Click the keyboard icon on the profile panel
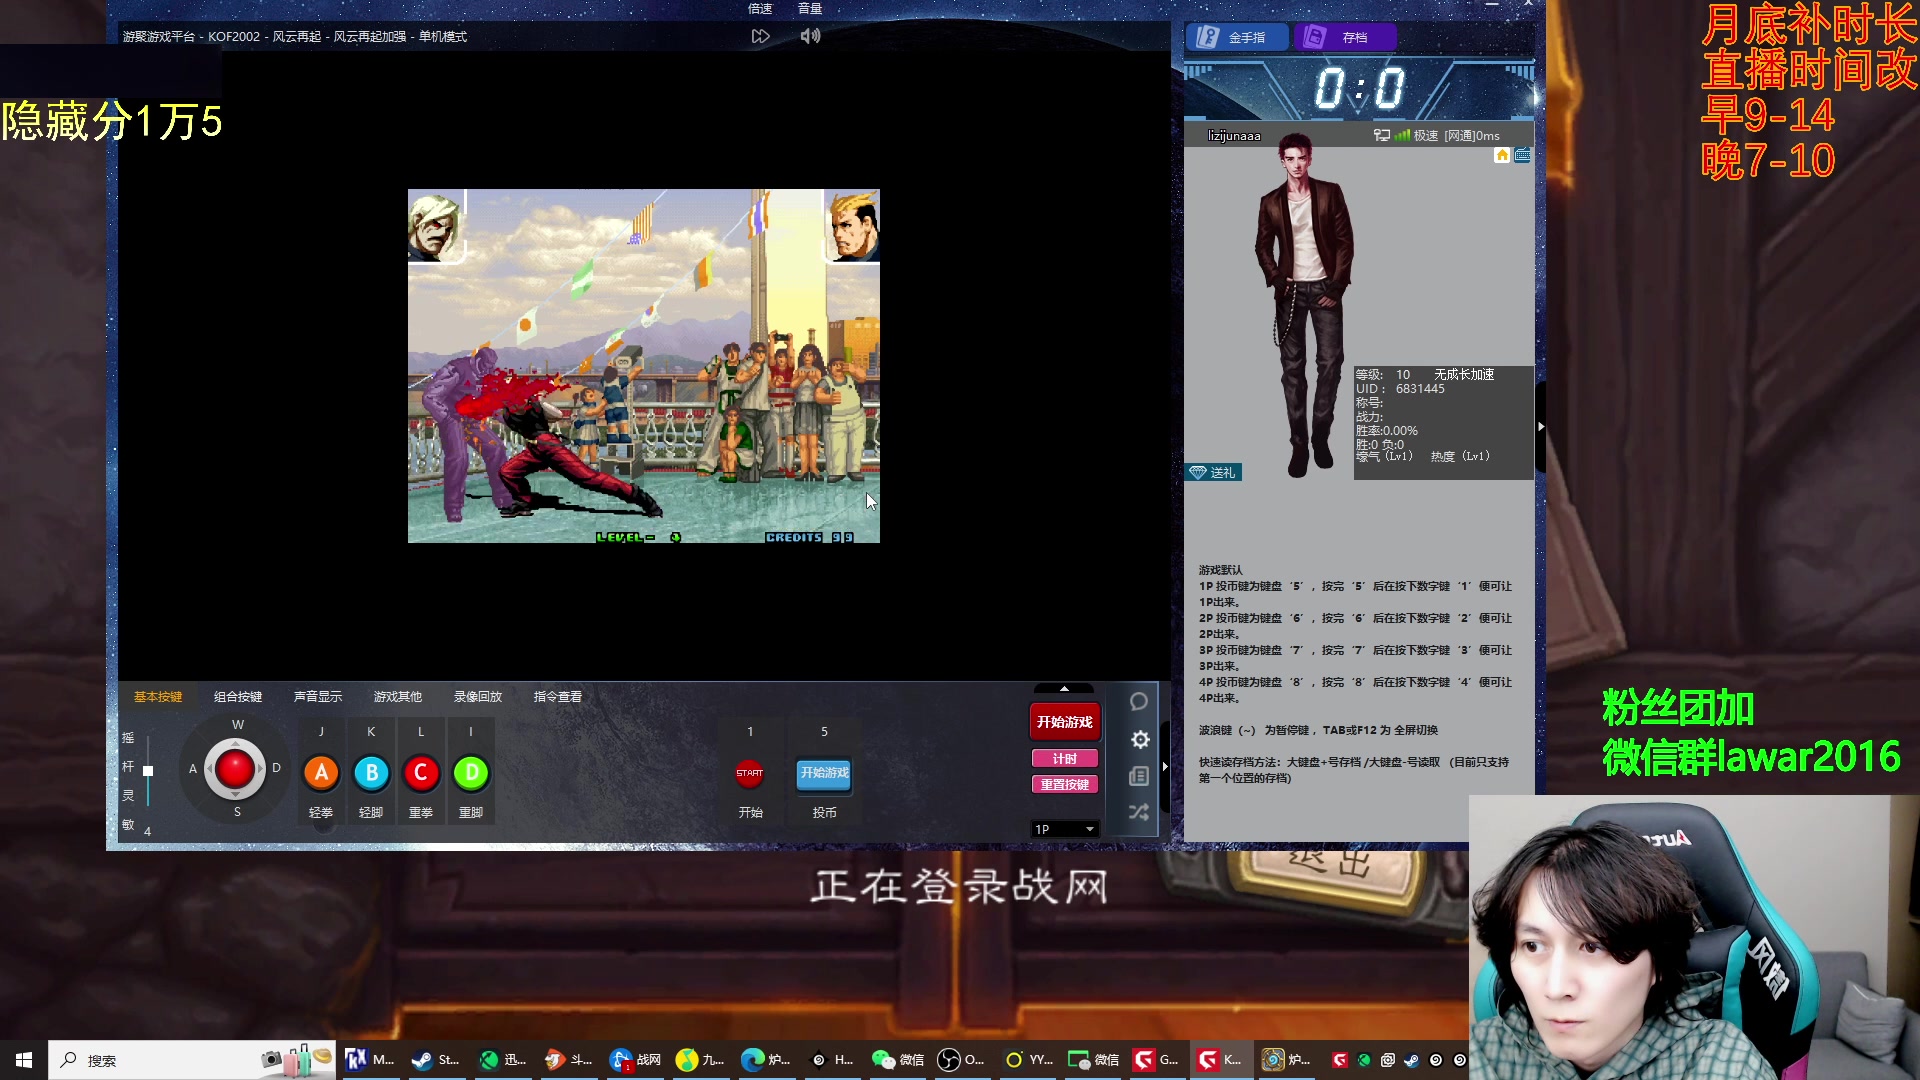Viewport: 1920px width, 1080px height. coord(1522,155)
